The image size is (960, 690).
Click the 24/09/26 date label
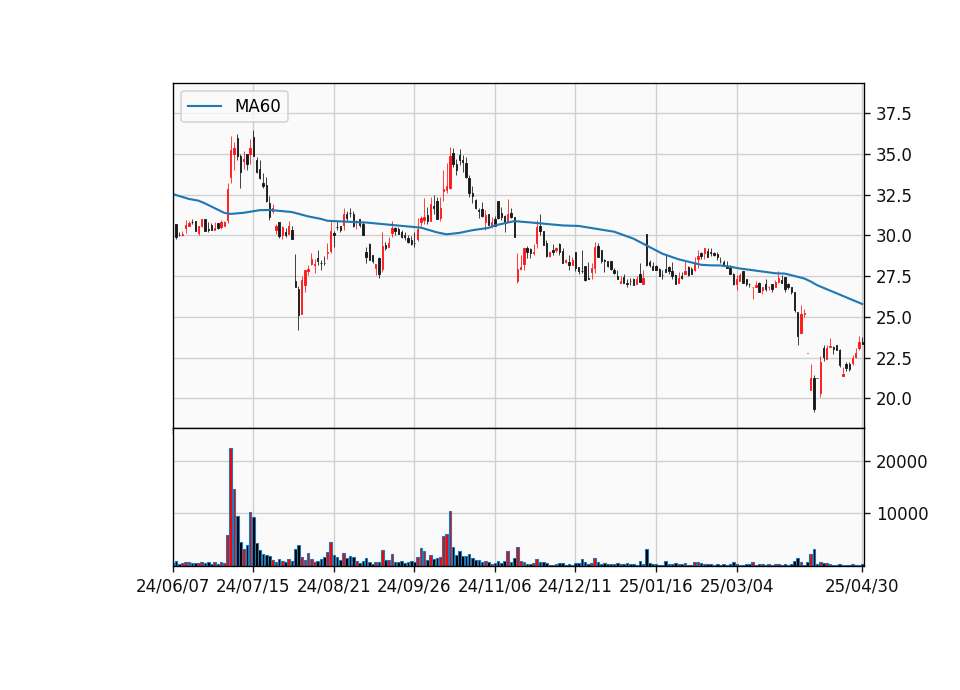(414, 586)
